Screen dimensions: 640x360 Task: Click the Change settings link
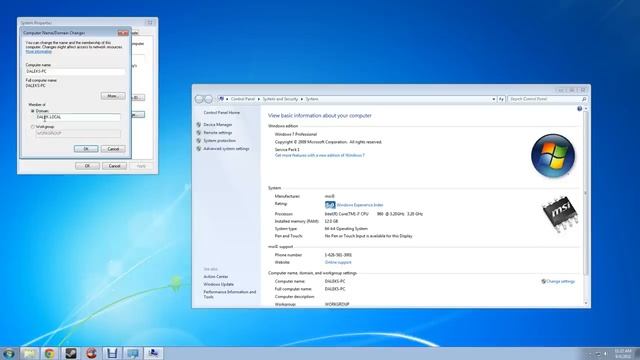pyautogui.click(x=560, y=281)
